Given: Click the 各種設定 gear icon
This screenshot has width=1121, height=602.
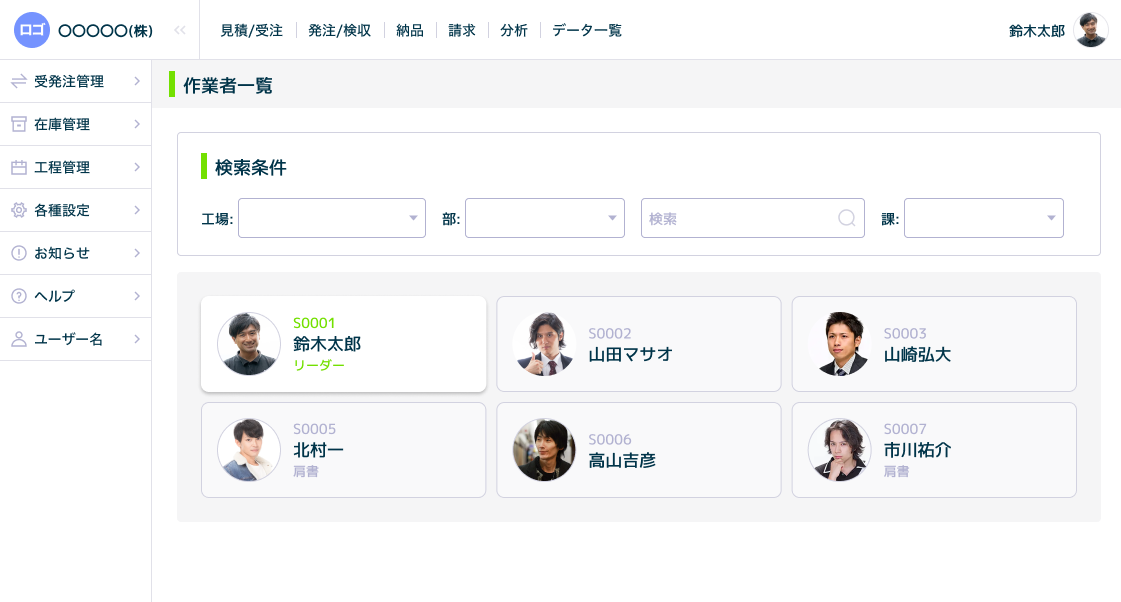Looking at the screenshot, I should [18, 210].
